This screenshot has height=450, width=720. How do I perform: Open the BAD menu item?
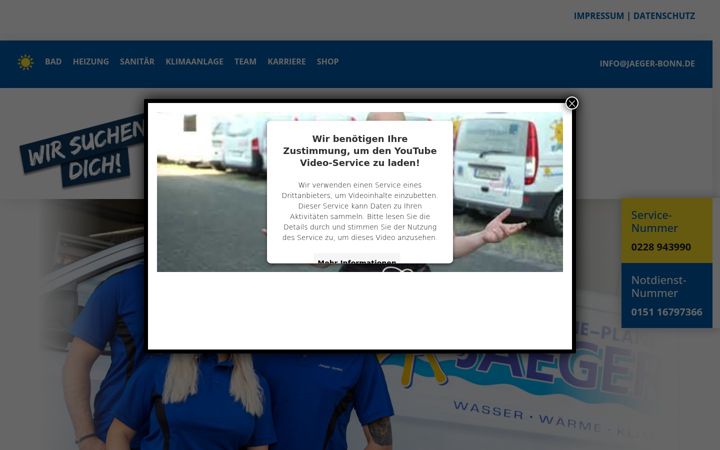click(x=53, y=62)
